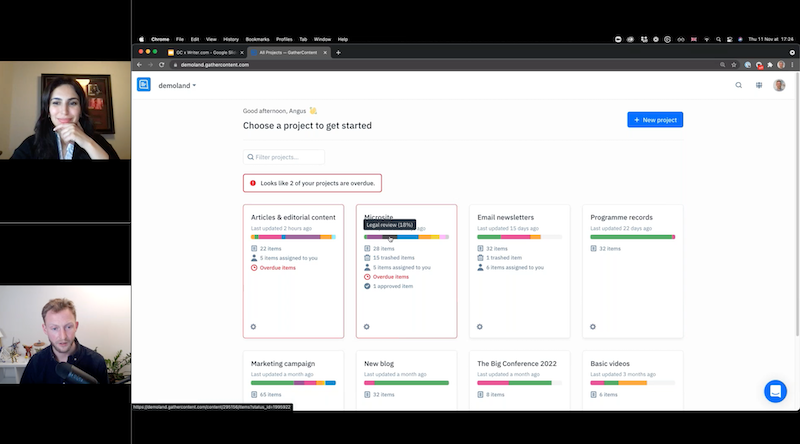
Task: Click the browser back arrow
Action: [139, 65]
